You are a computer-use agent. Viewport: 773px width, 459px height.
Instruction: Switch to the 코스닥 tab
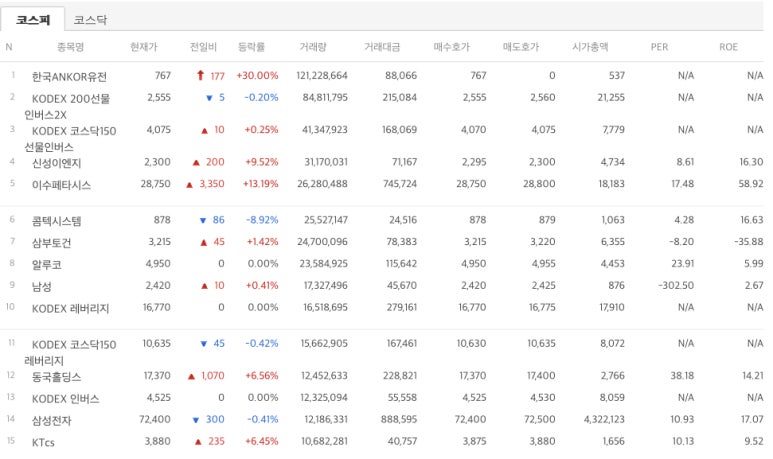(x=90, y=20)
